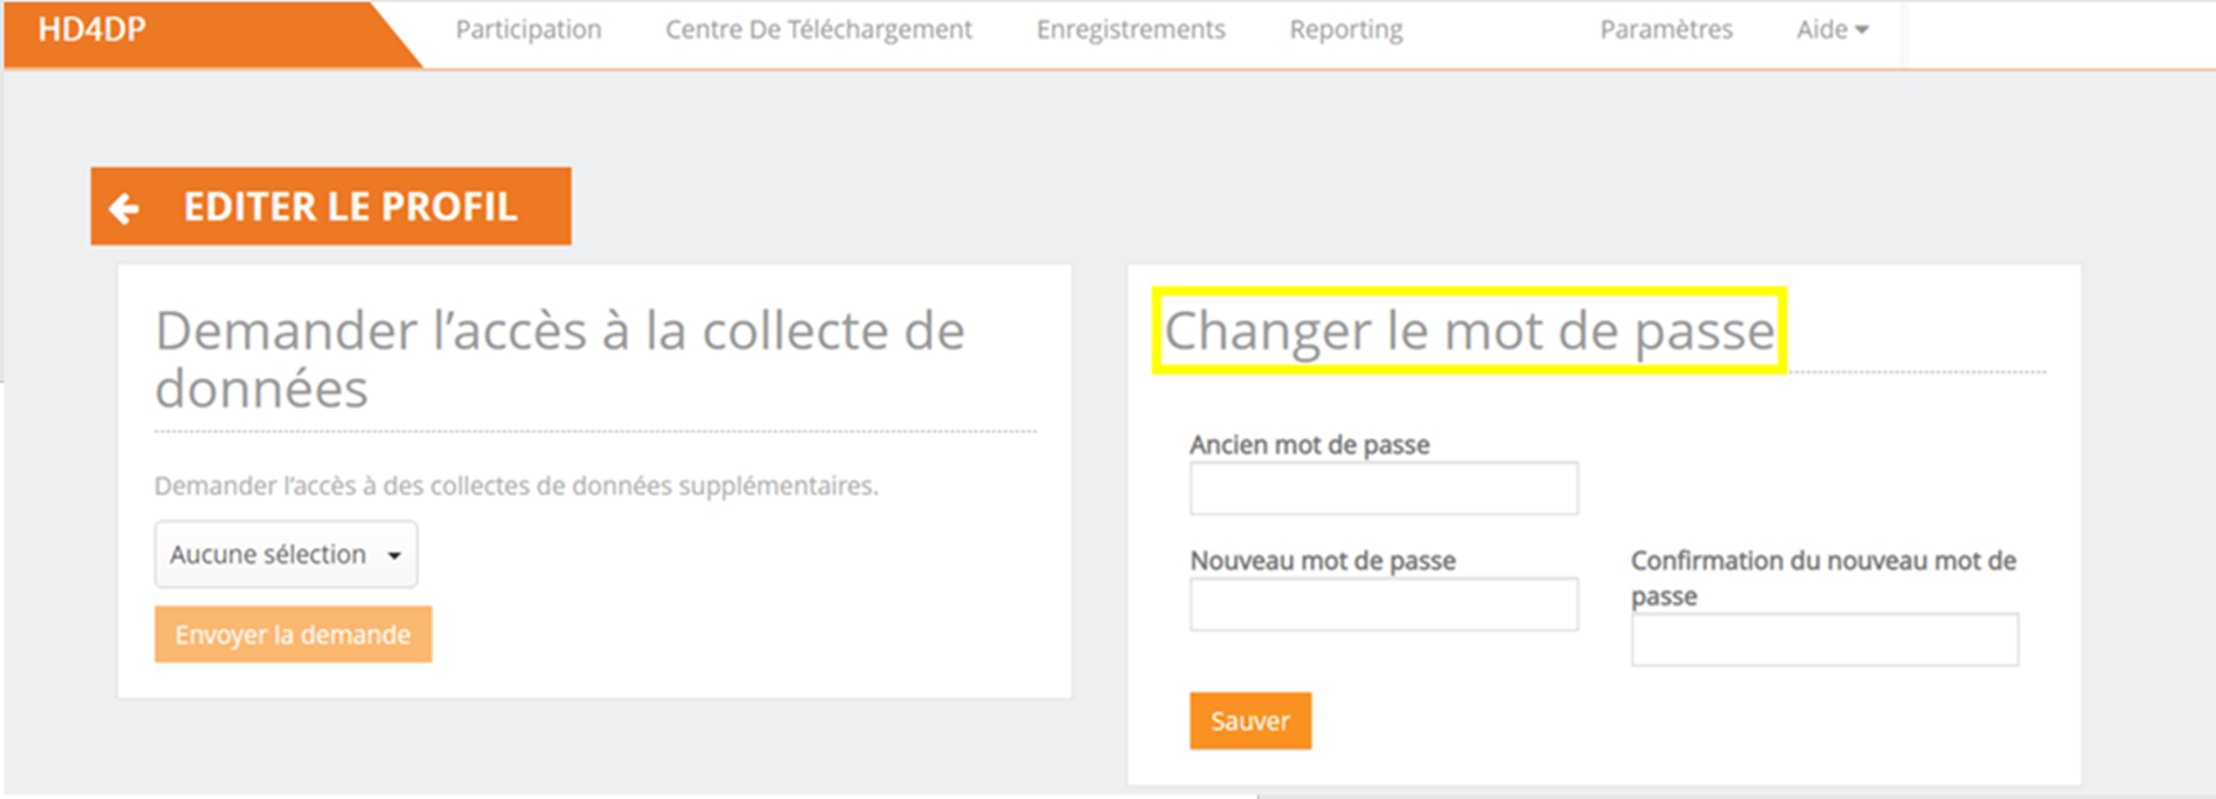Click the EDITER LE PROFIL title banner
2216x799 pixels.
point(350,206)
